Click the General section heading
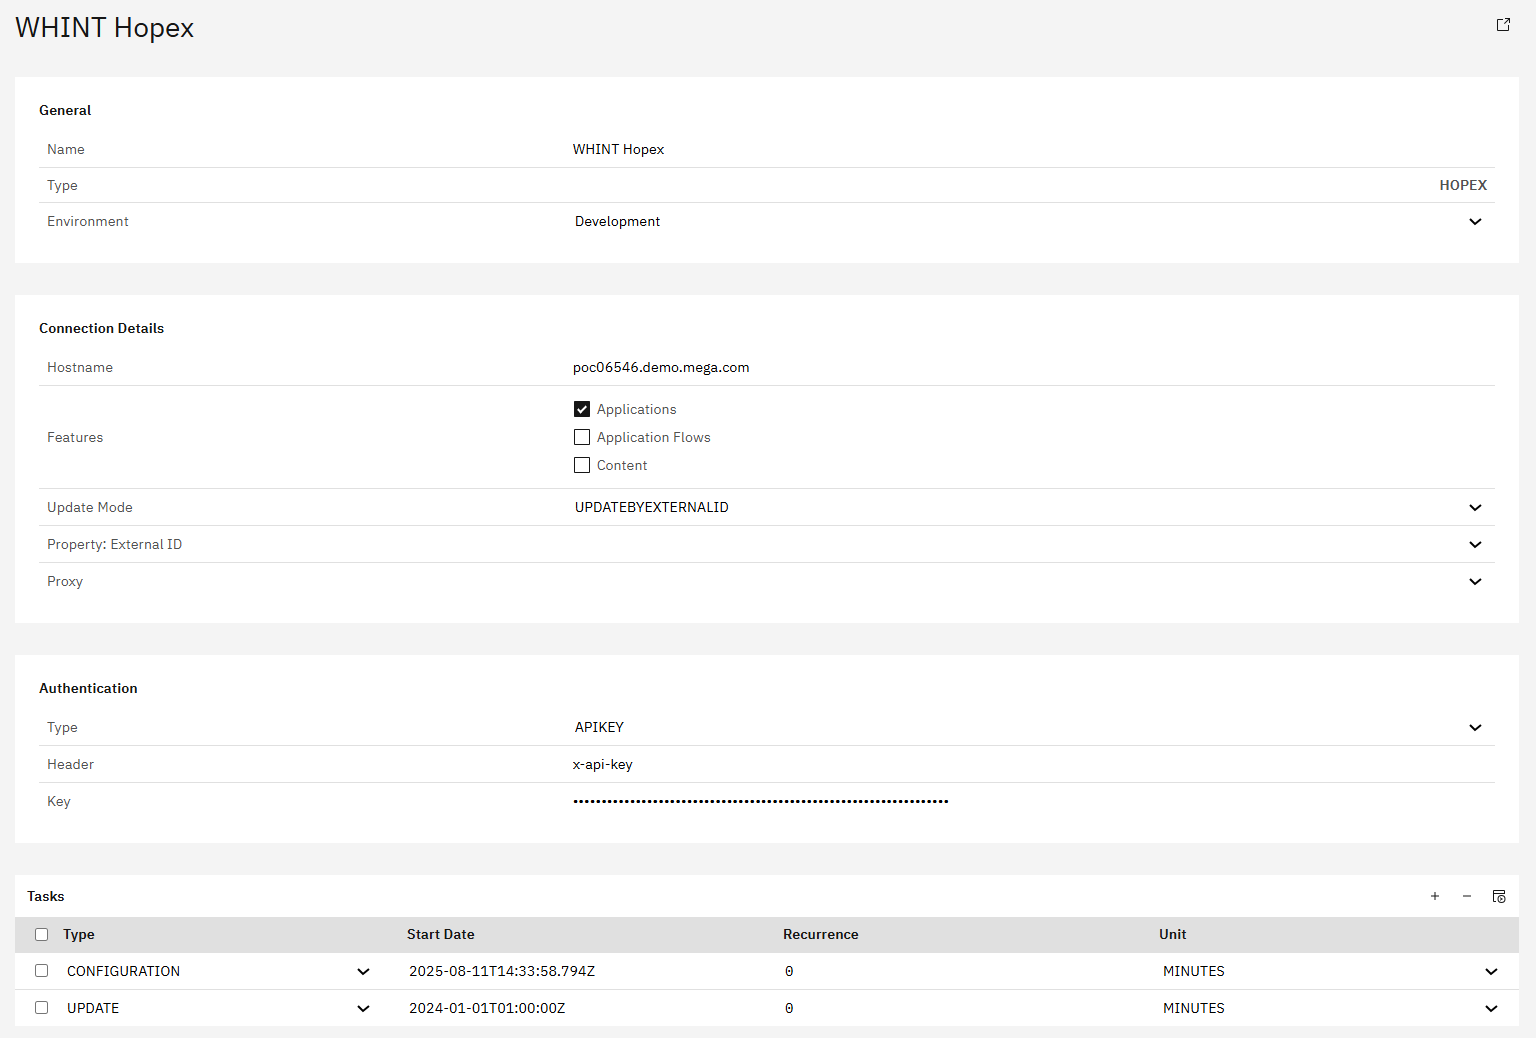This screenshot has width=1536, height=1038. (65, 110)
